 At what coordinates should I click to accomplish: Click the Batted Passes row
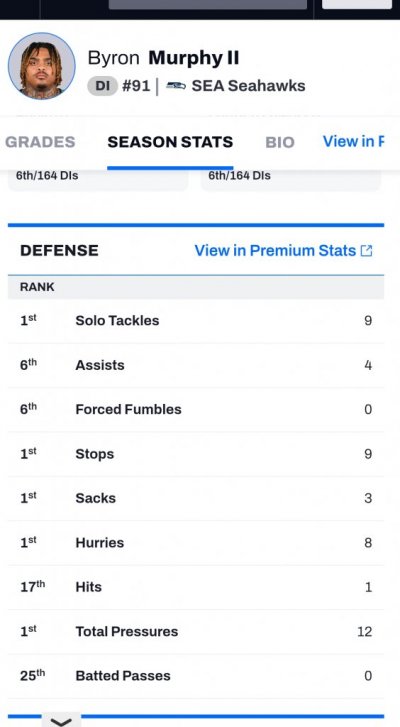point(196,676)
